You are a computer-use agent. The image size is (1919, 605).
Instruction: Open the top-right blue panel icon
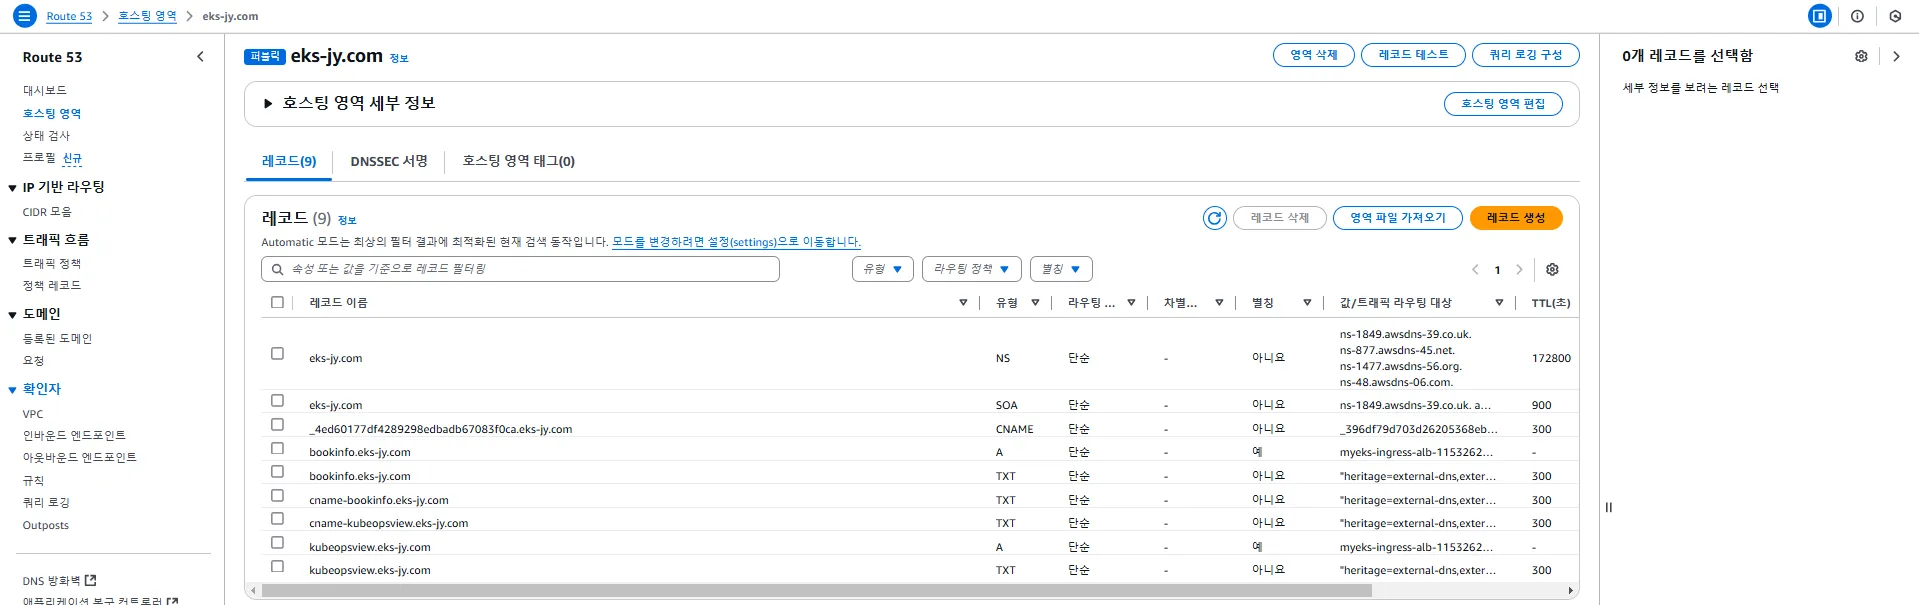click(x=1820, y=16)
